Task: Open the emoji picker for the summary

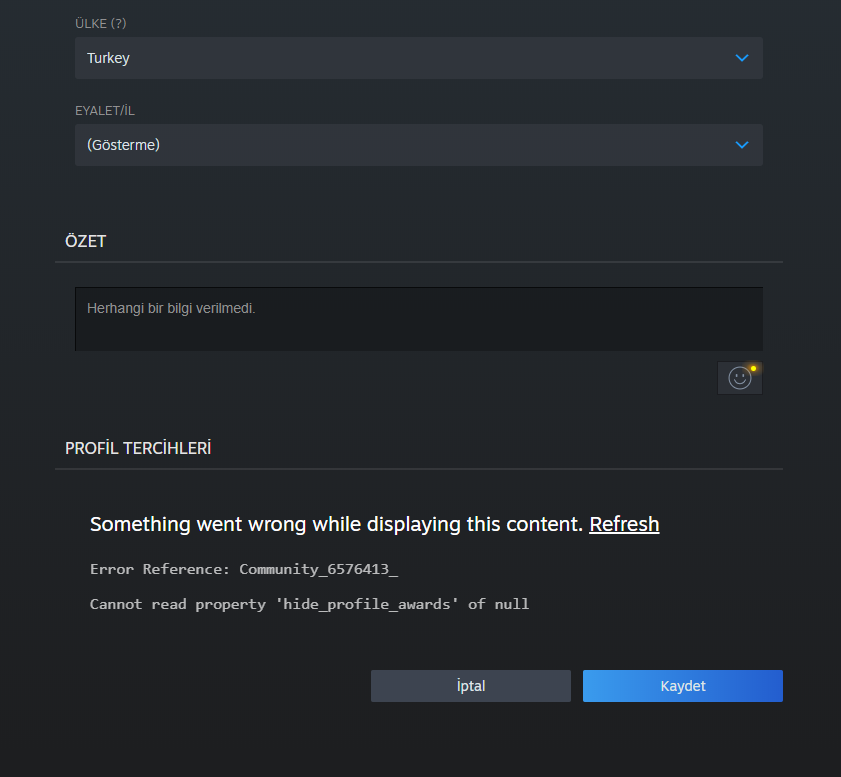Action: click(739, 378)
